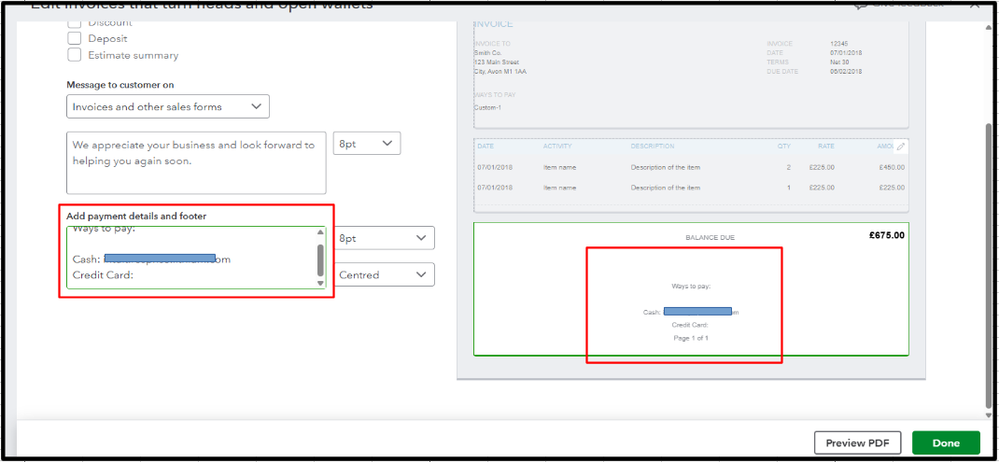Click the footer textbox scrollbar thumb
Image resolution: width=999 pixels, height=462 pixels.
click(x=320, y=260)
